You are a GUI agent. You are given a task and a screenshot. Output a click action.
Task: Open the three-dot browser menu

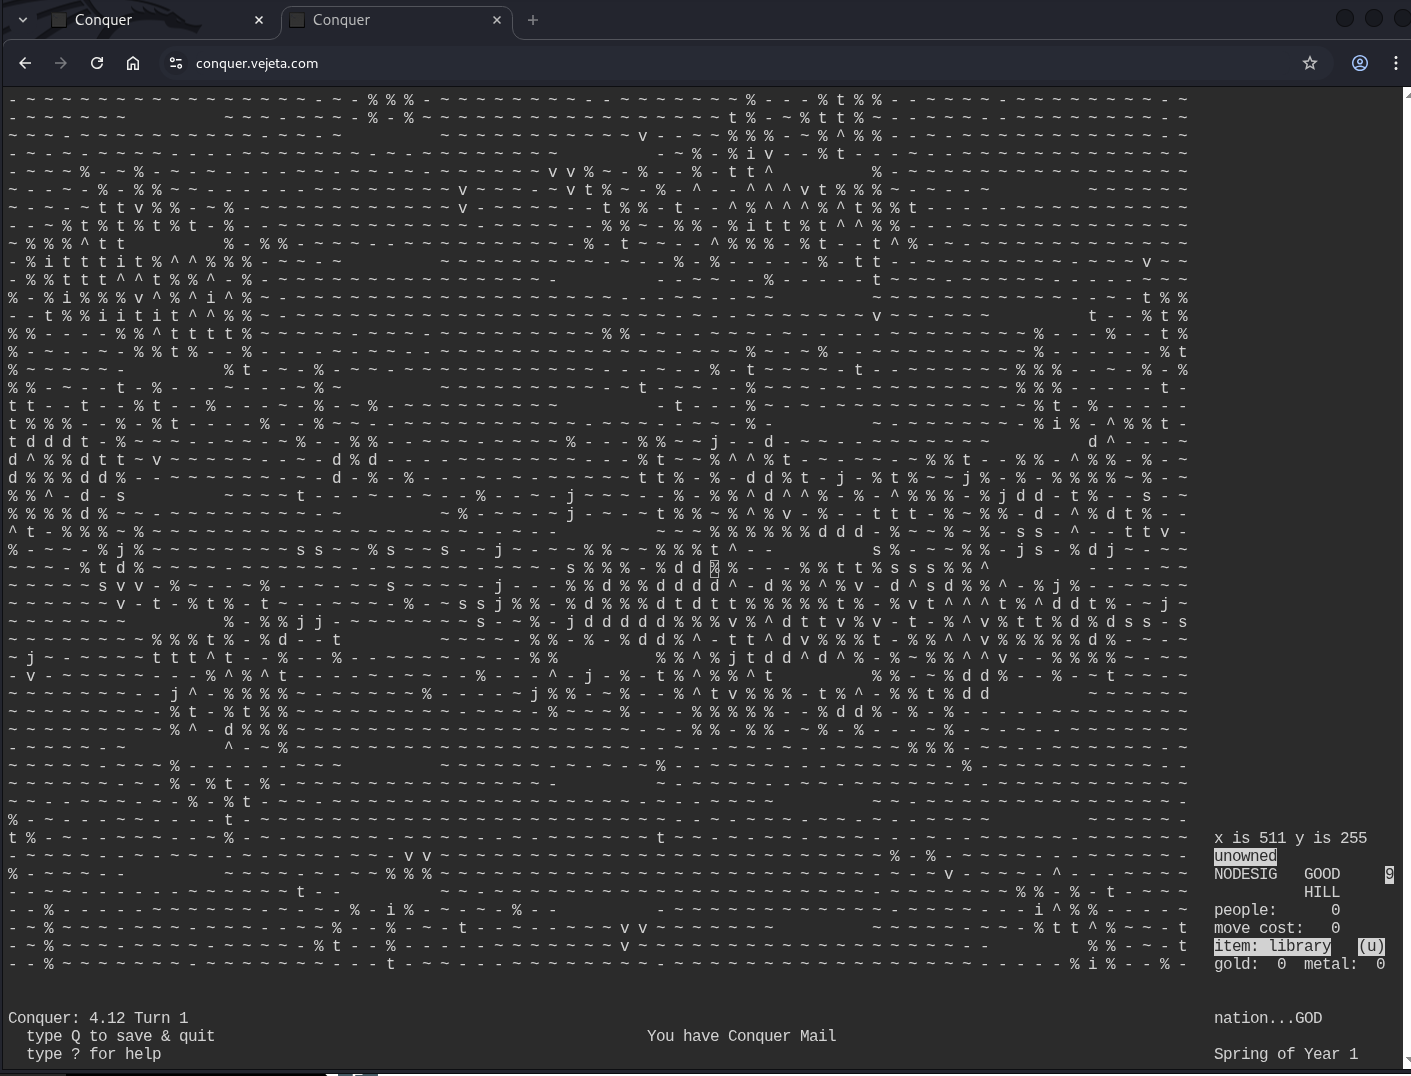coord(1396,63)
